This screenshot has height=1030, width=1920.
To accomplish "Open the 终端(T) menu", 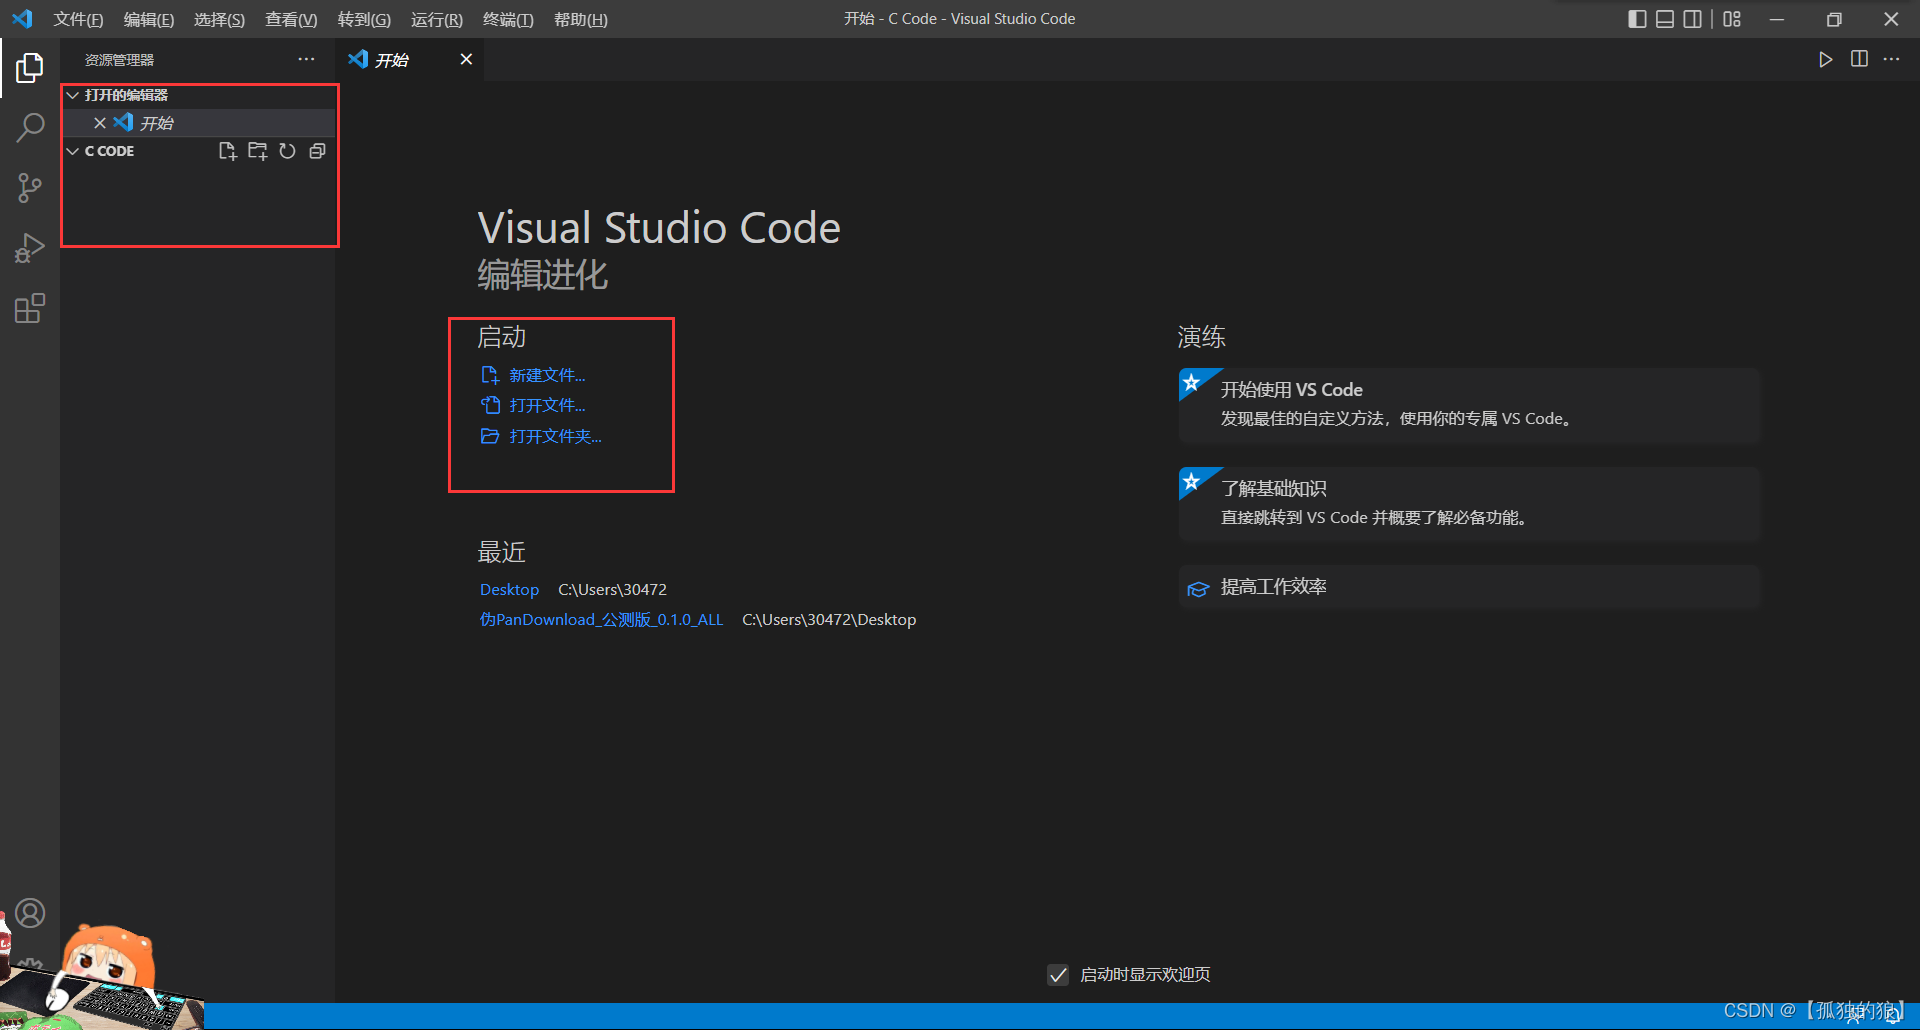I will click(508, 20).
